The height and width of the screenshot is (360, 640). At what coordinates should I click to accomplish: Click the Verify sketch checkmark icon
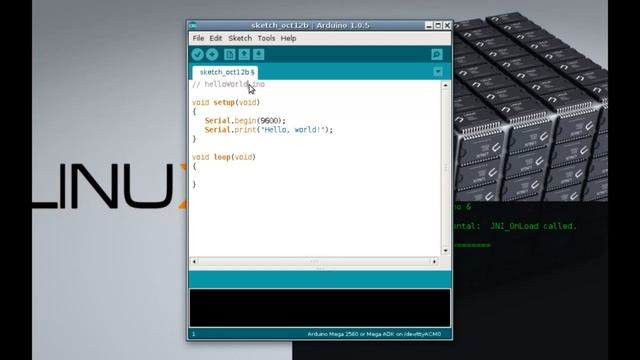198,54
